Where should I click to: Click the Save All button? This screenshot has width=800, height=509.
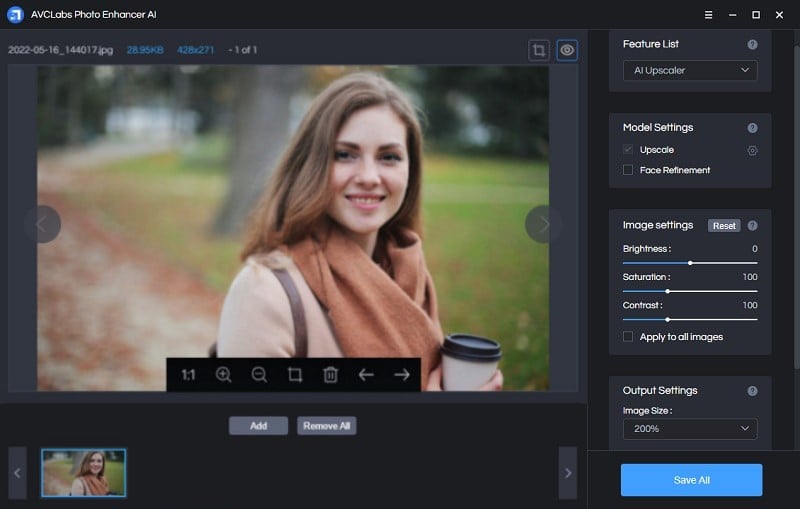tap(691, 480)
